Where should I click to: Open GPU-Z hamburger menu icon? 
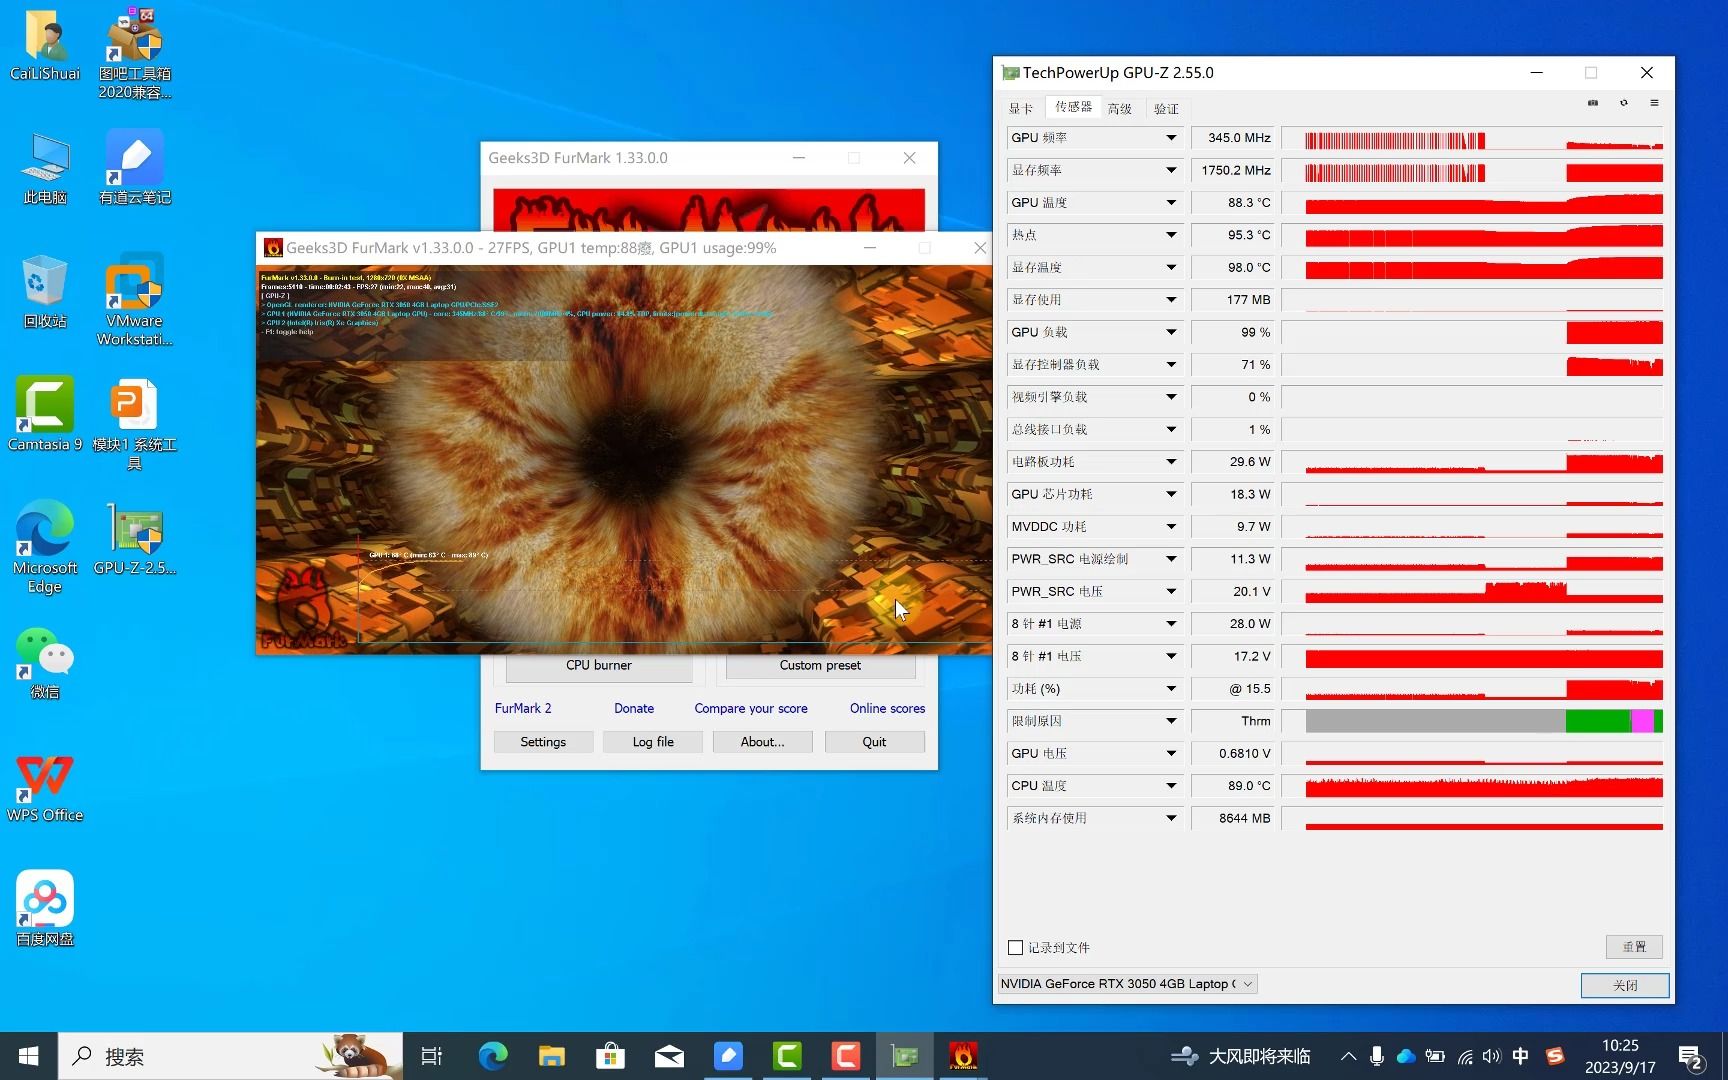[1654, 103]
